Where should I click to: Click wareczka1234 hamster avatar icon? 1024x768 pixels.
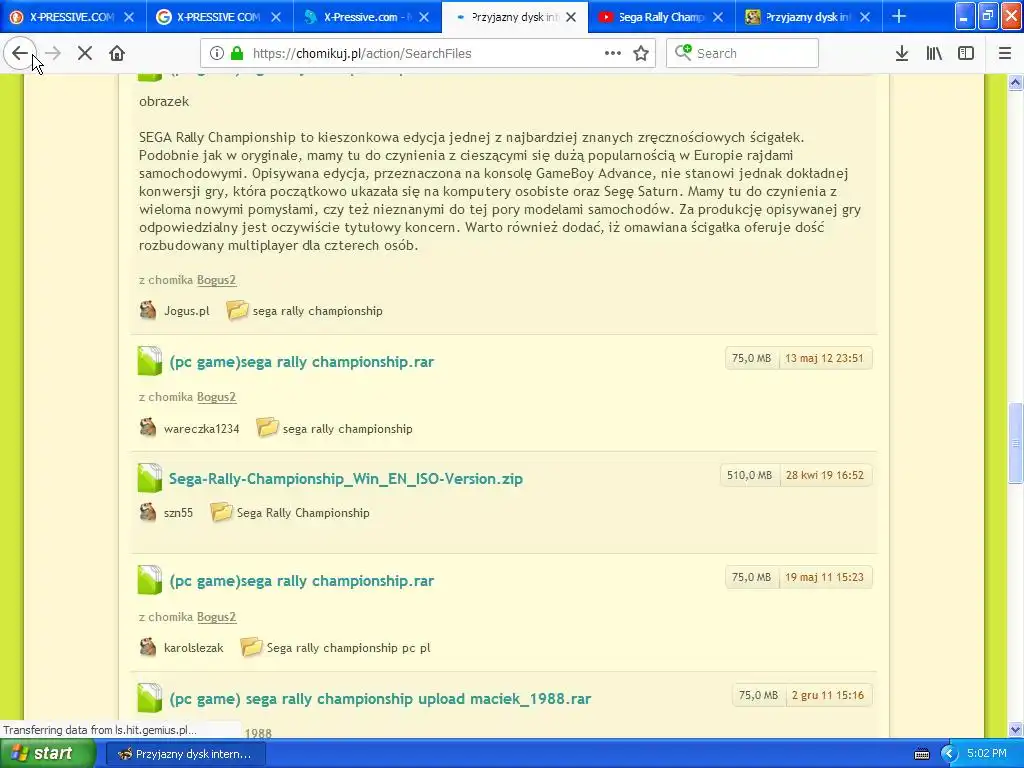[x=148, y=428]
